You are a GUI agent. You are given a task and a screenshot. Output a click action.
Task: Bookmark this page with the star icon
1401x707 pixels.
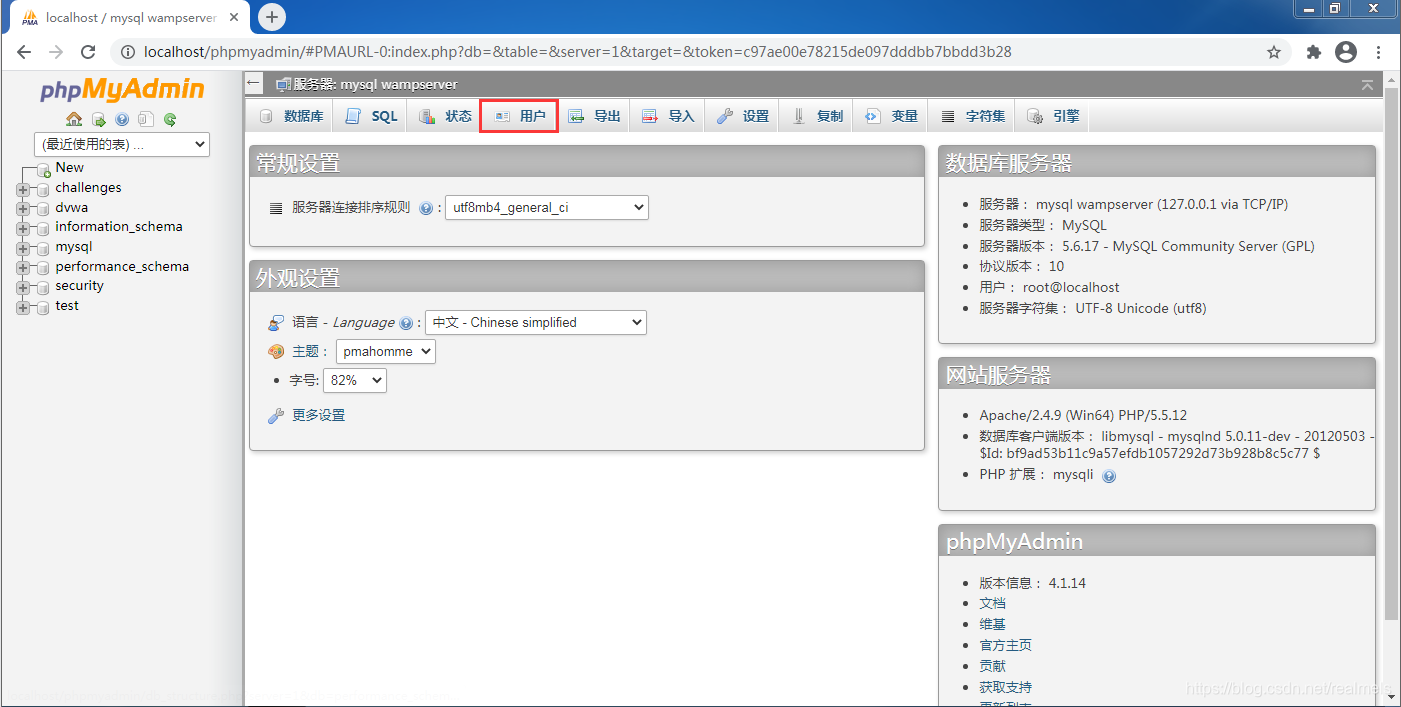(1274, 52)
